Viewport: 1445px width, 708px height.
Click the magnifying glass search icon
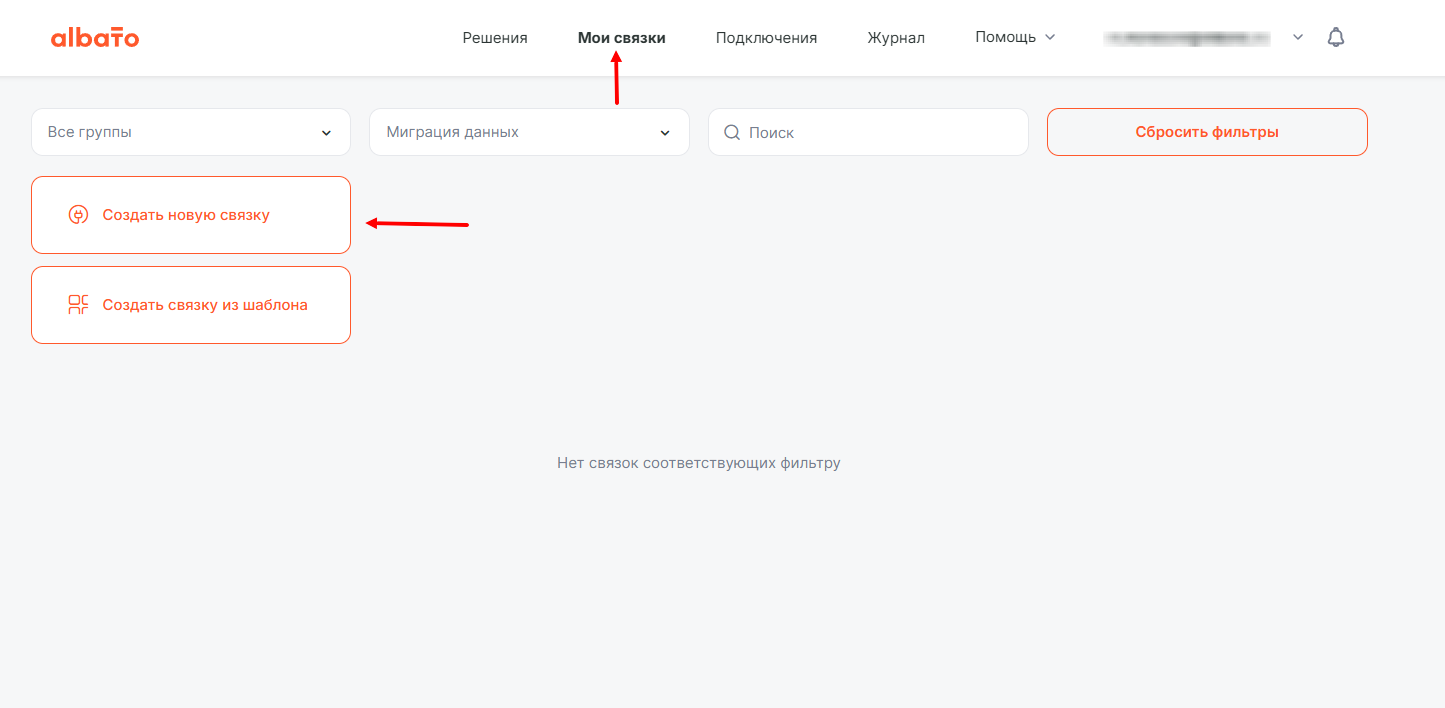coord(732,132)
